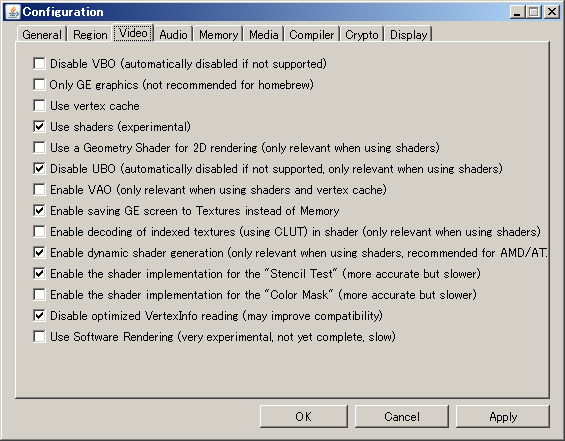Enable the Disable VBO checkbox

click(39, 64)
